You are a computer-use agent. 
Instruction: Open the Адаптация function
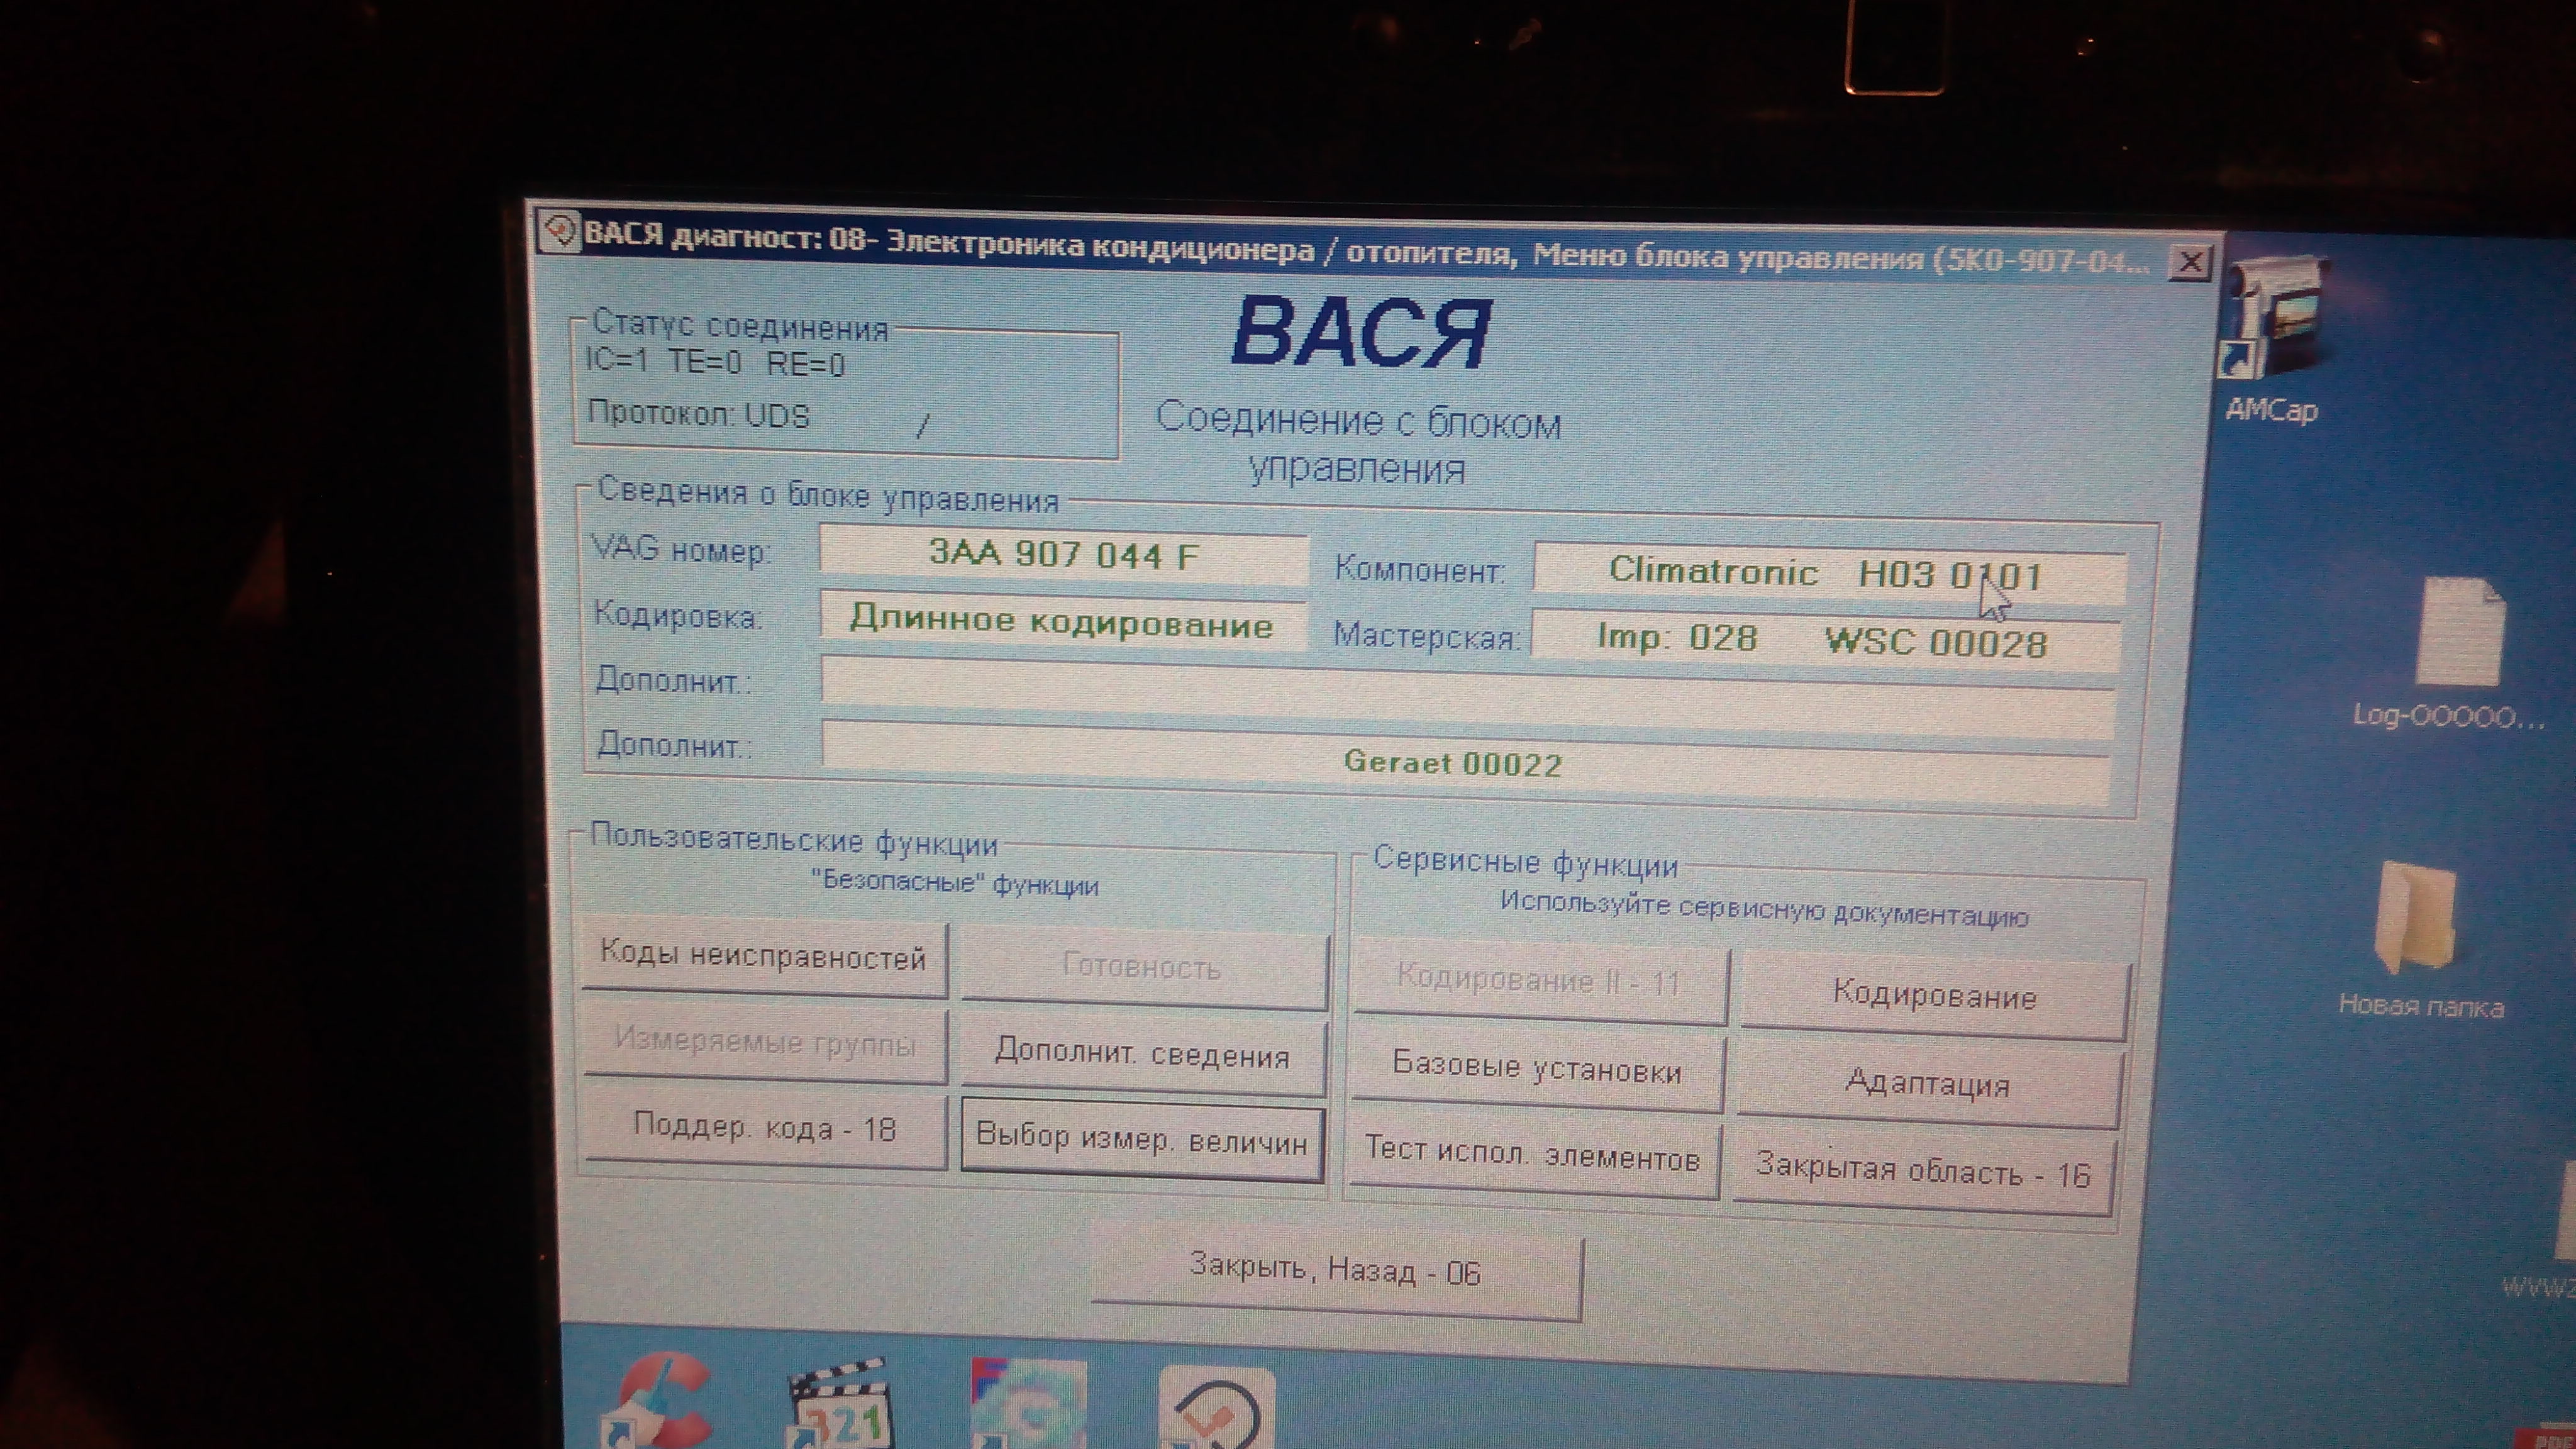[x=1927, y=1083]
